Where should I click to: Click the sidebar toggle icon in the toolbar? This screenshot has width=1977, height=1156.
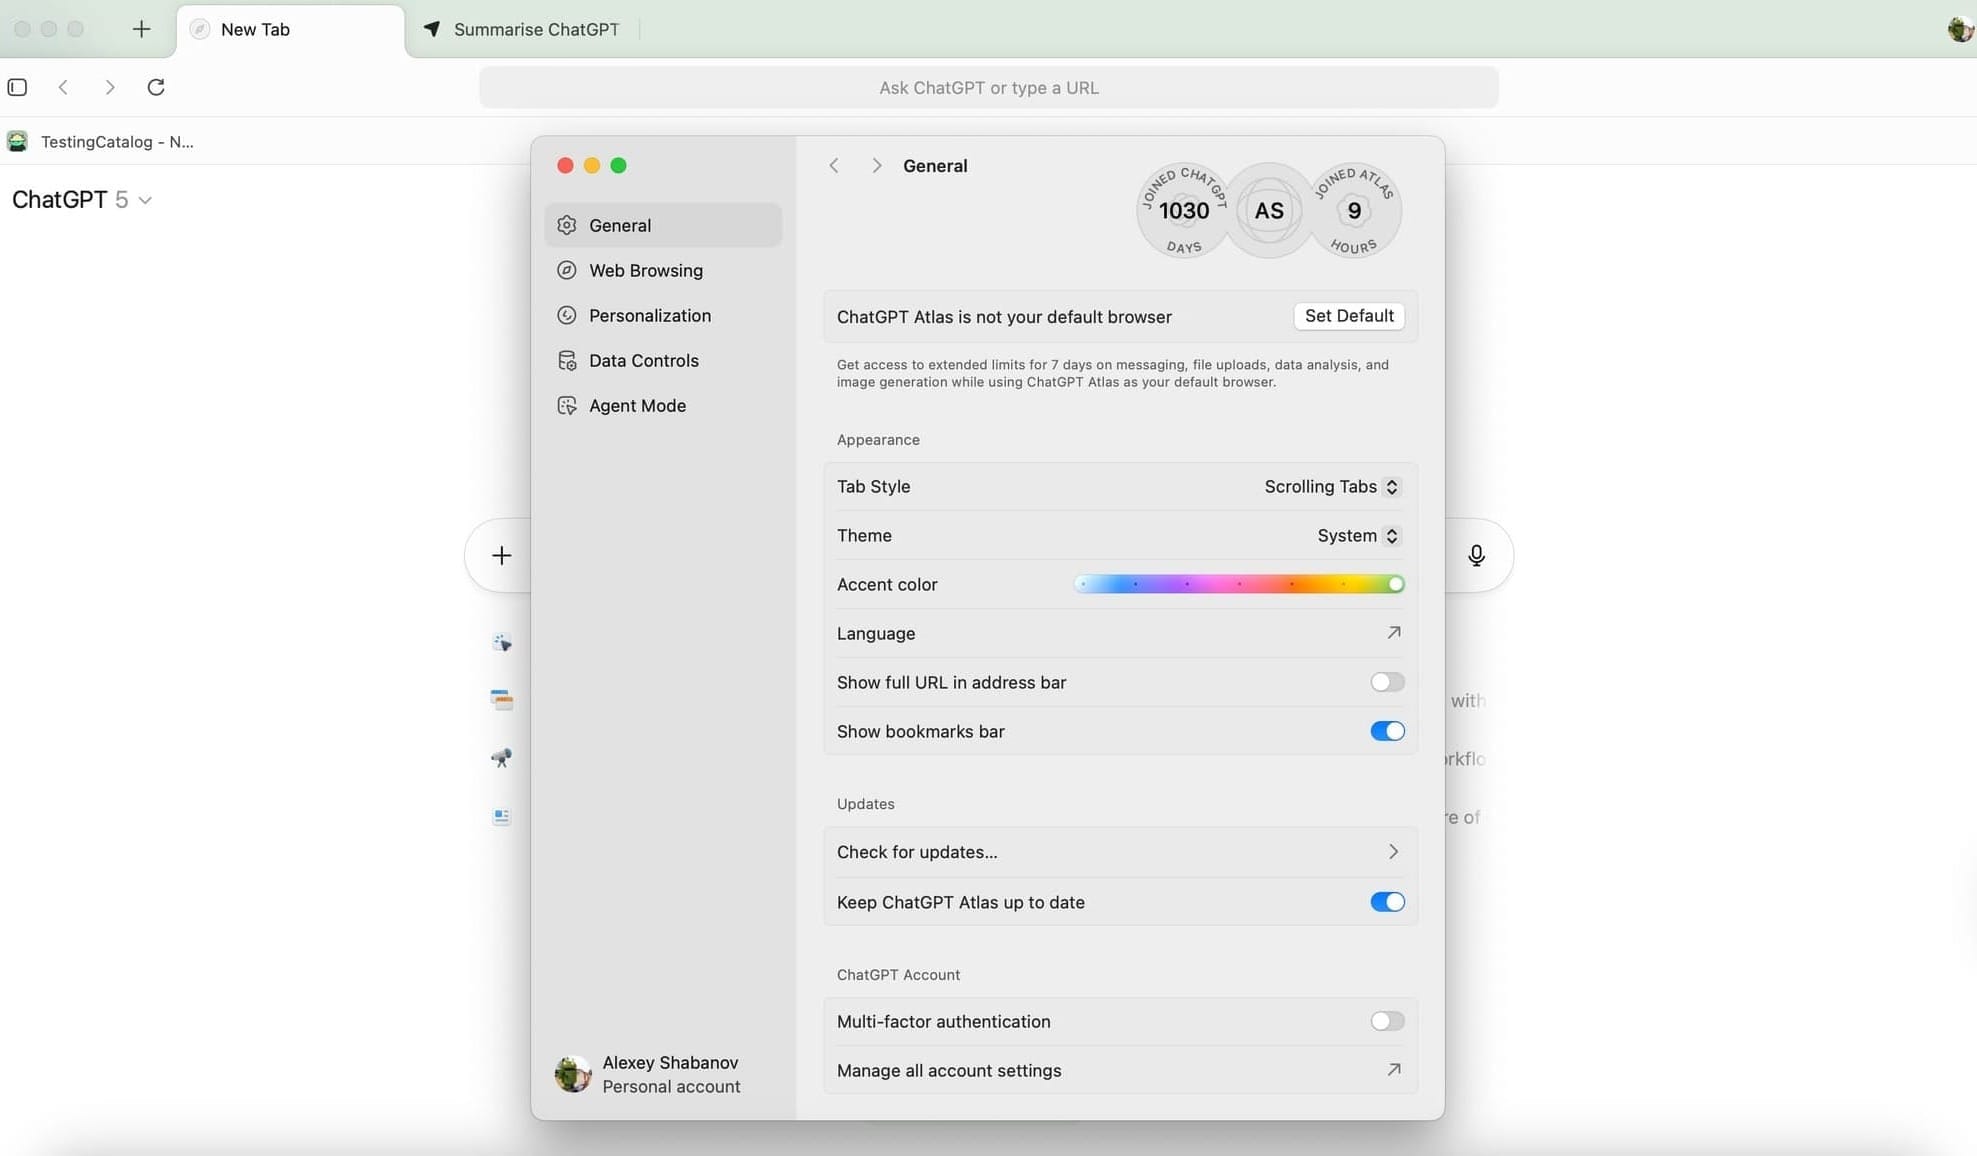(17, 87)
